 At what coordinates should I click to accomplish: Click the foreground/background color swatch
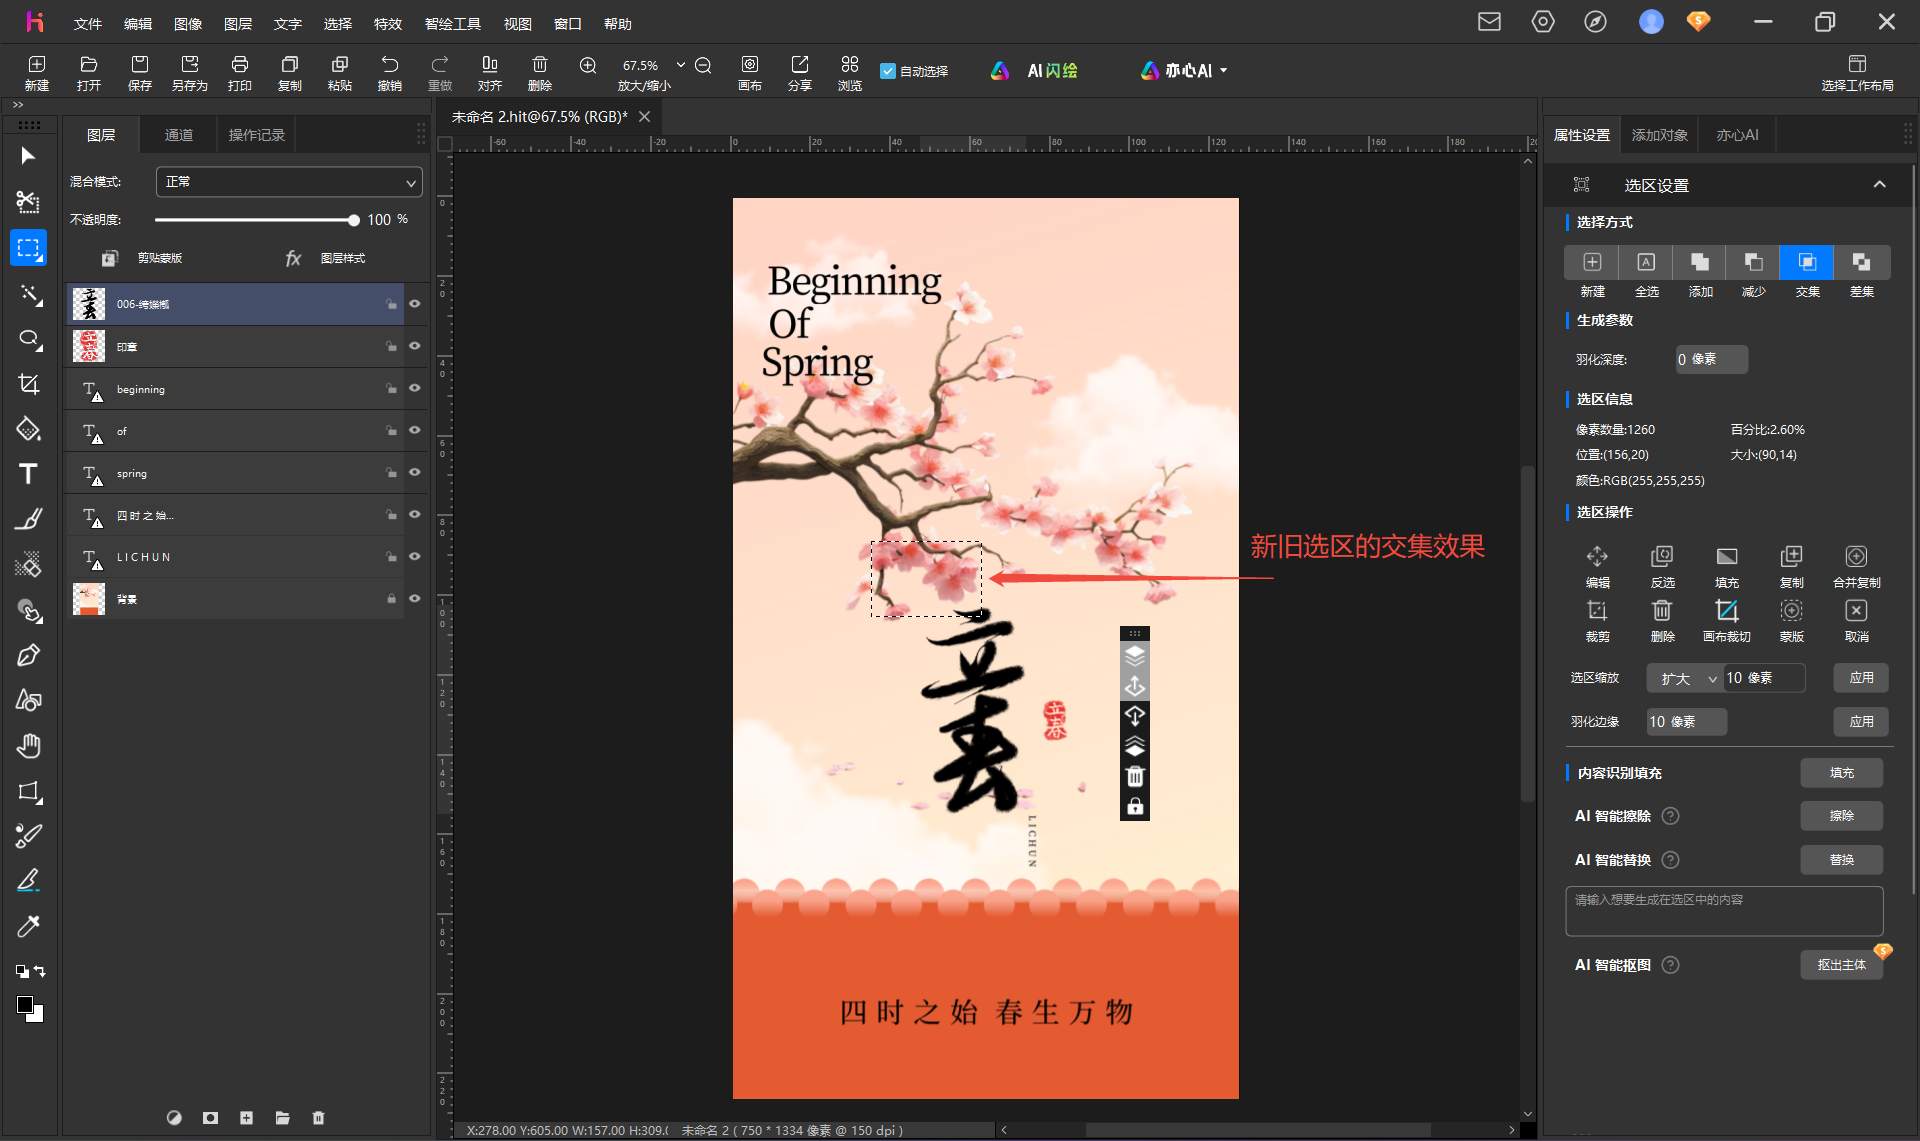[x=29, y=1009]
